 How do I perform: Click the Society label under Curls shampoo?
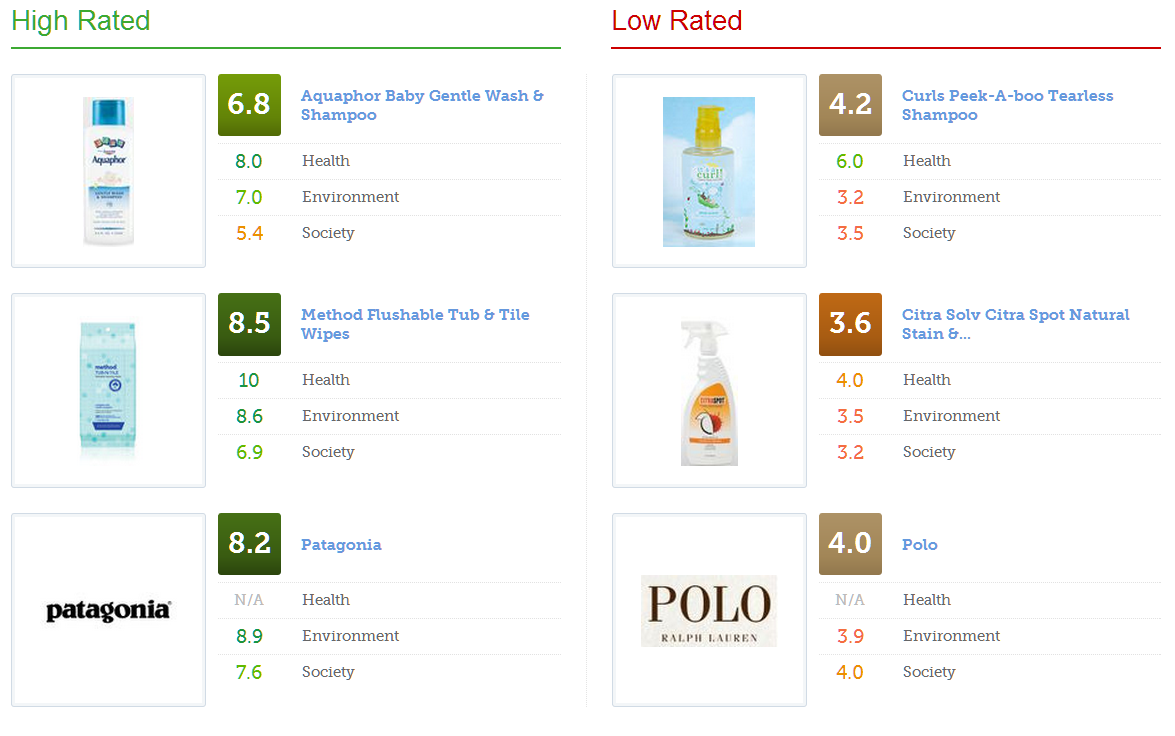click(x=929, y=233)
